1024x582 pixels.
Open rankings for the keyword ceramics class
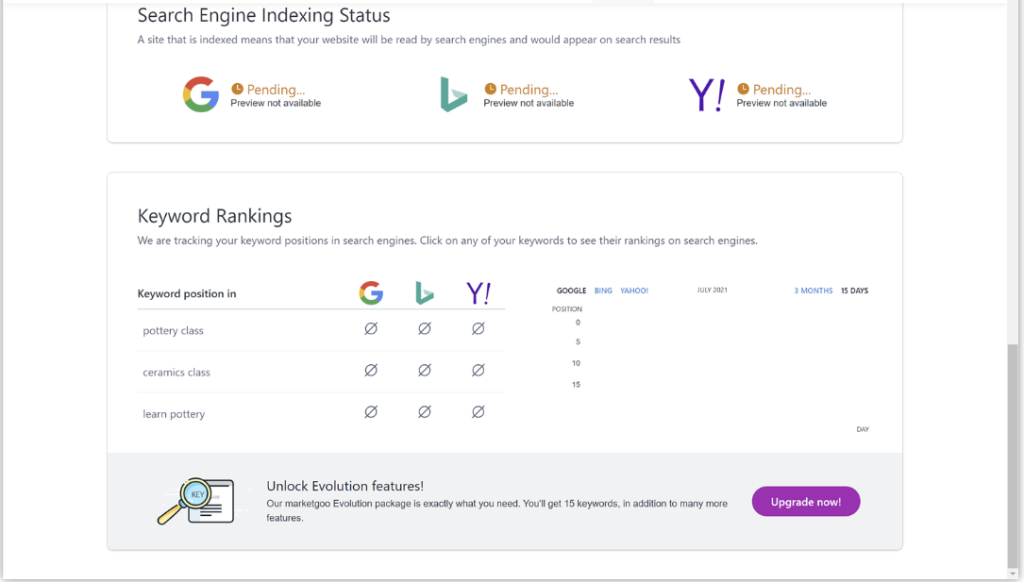(x=176, y=370)
